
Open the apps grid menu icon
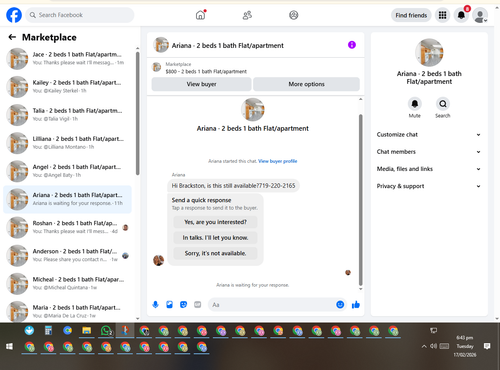tap(442, 15)
